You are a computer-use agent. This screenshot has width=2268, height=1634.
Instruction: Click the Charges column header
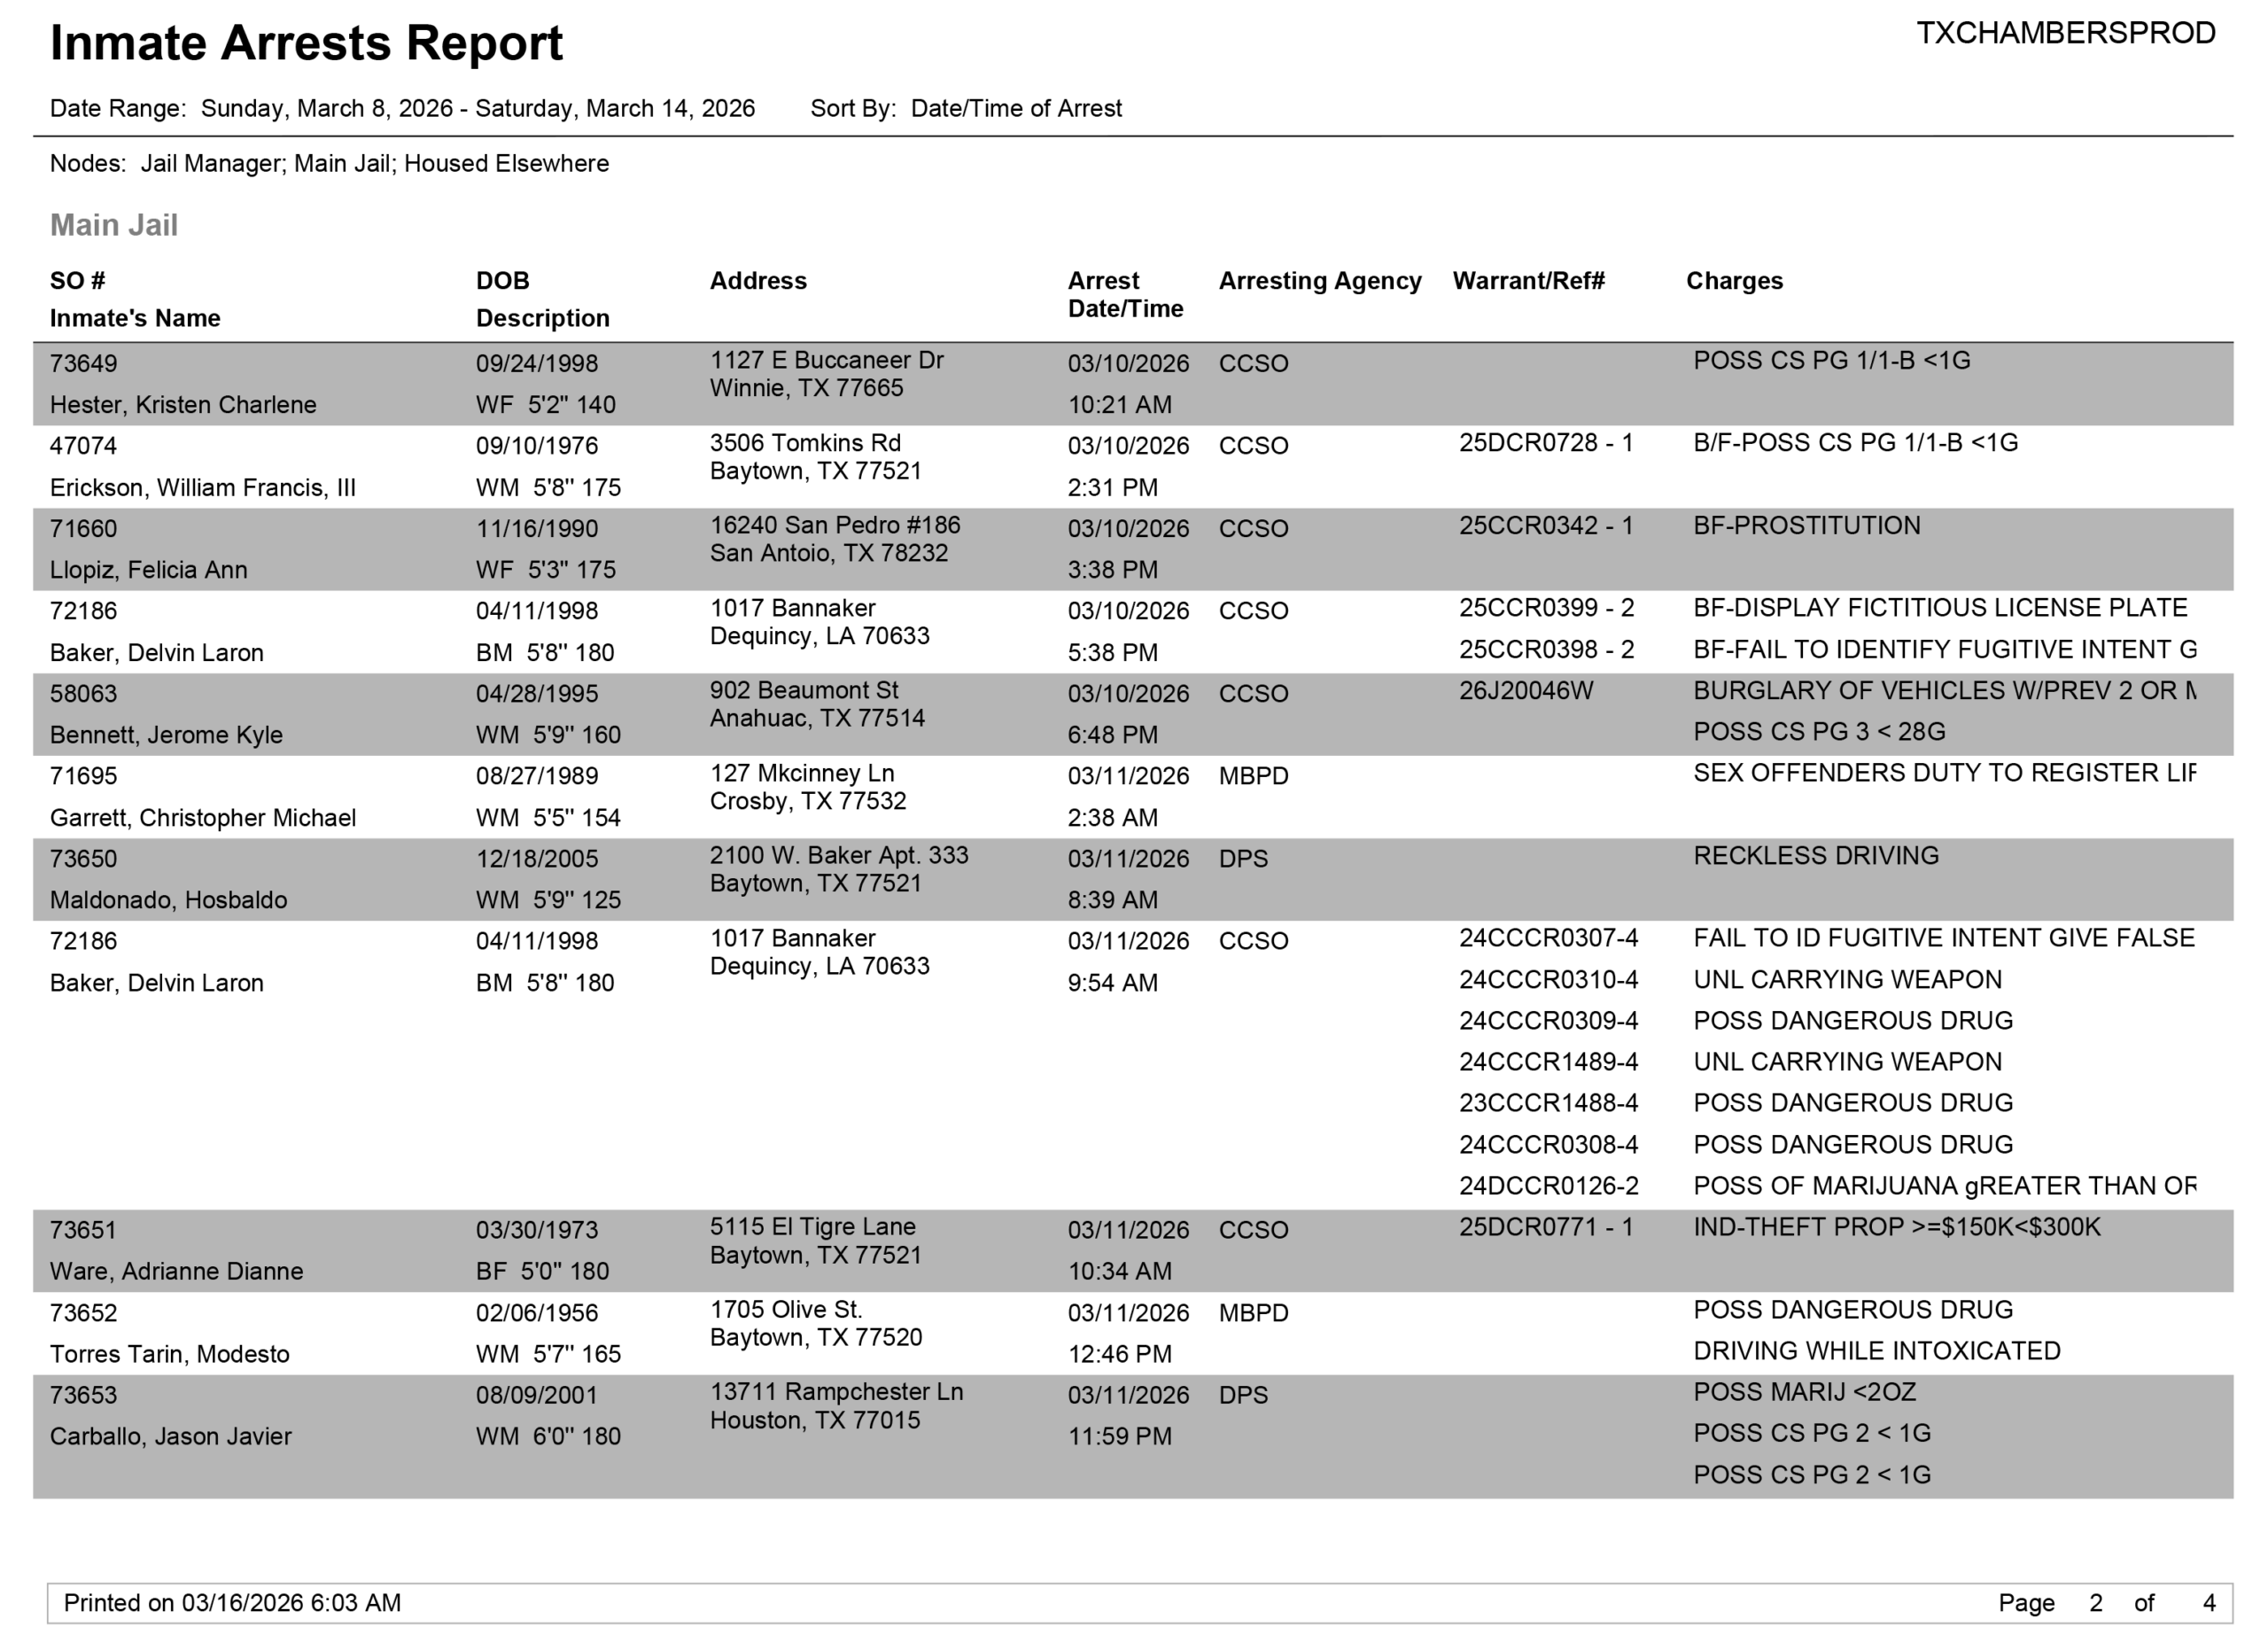(1734, 281)
